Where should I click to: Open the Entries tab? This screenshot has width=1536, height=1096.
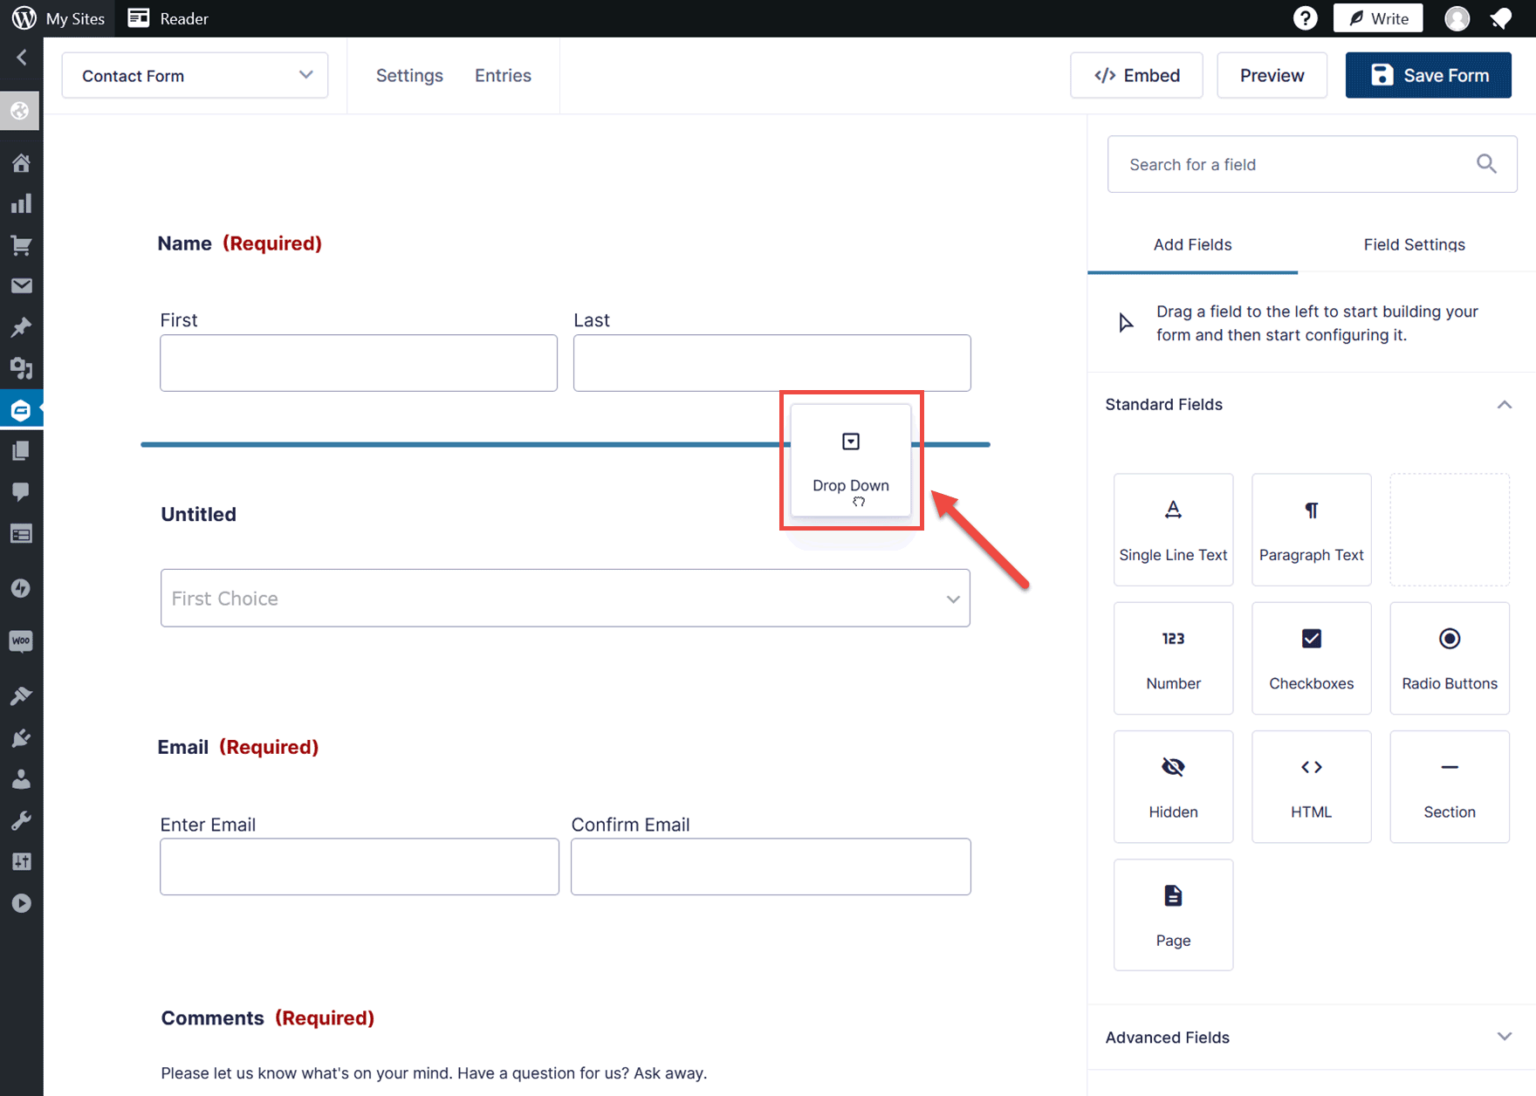503,75
